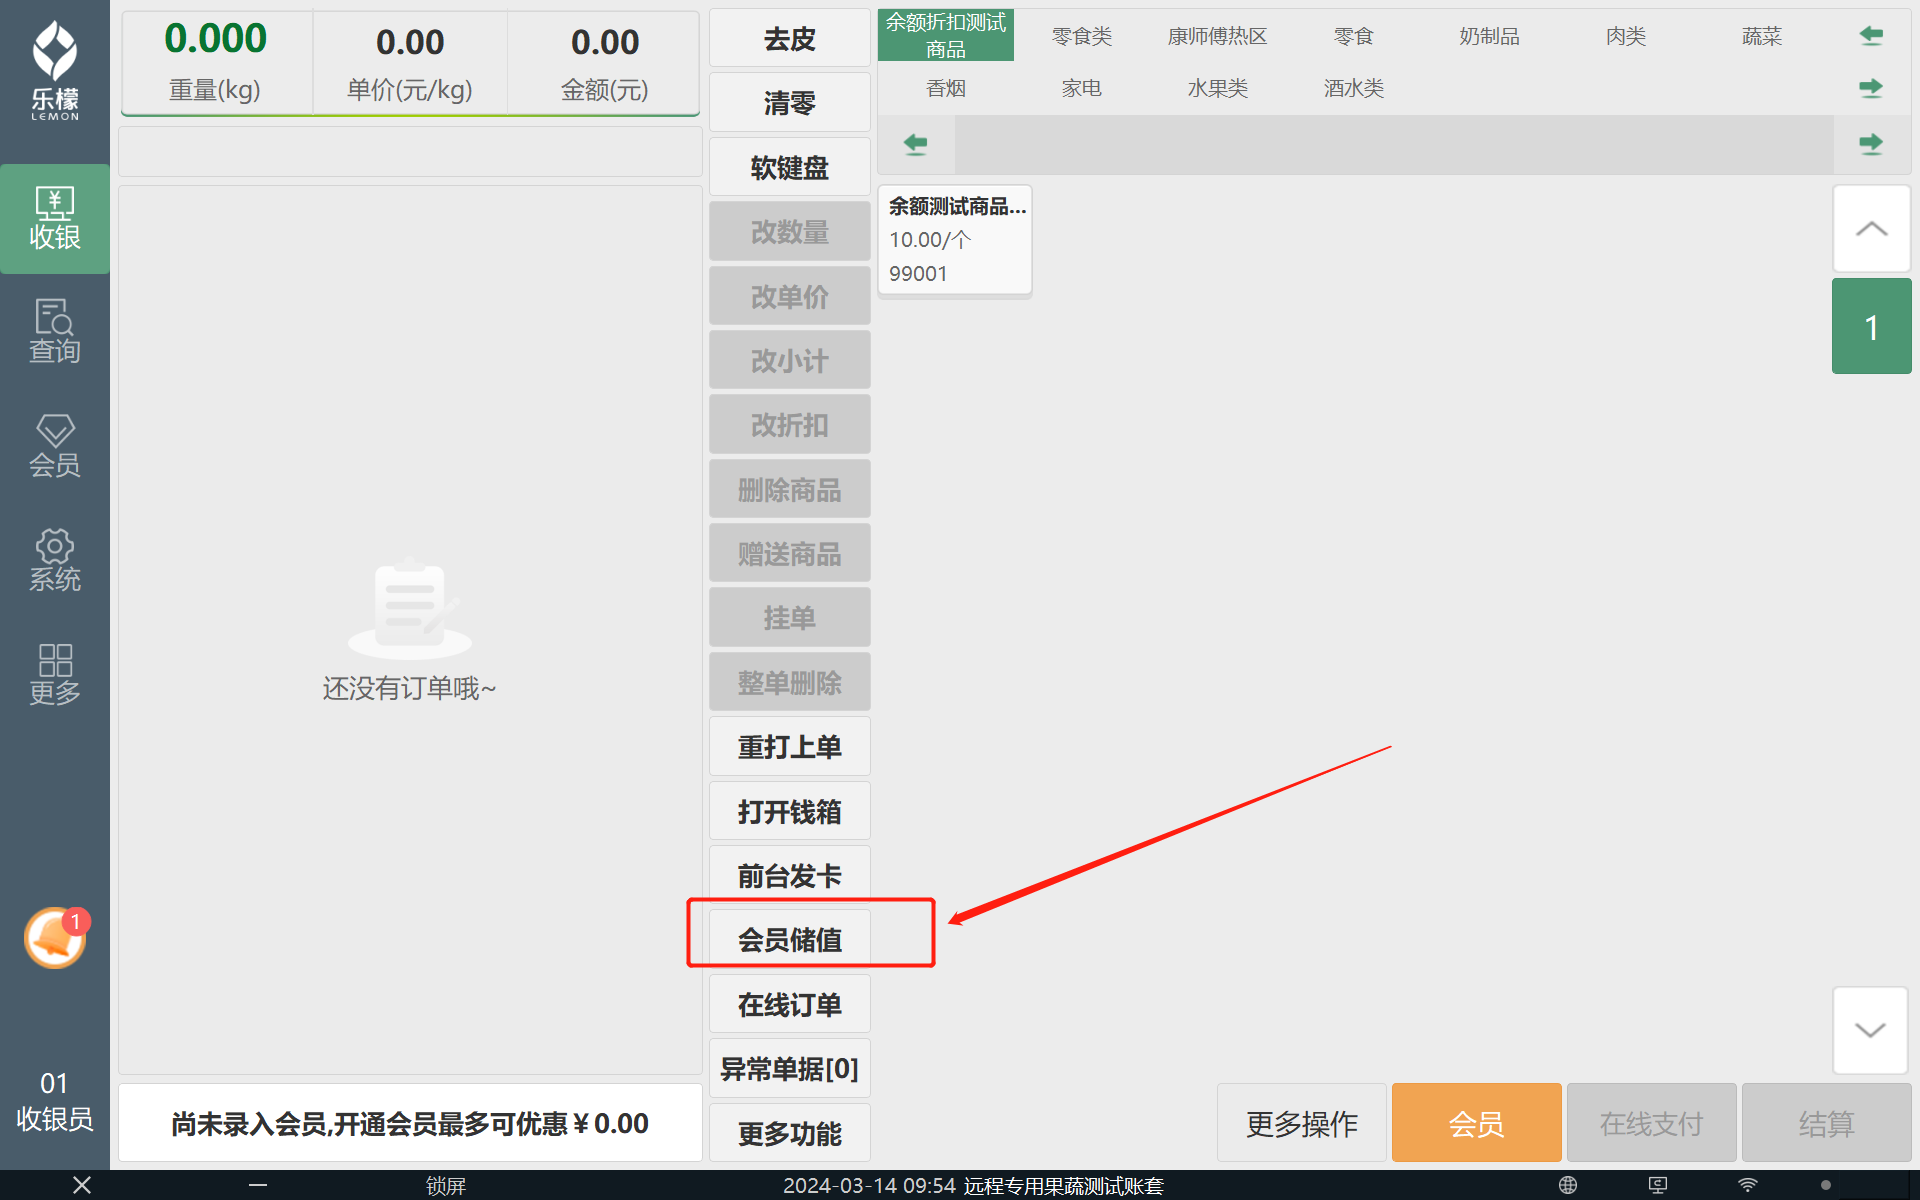Page down the product list chevron

point(1870,1030)
